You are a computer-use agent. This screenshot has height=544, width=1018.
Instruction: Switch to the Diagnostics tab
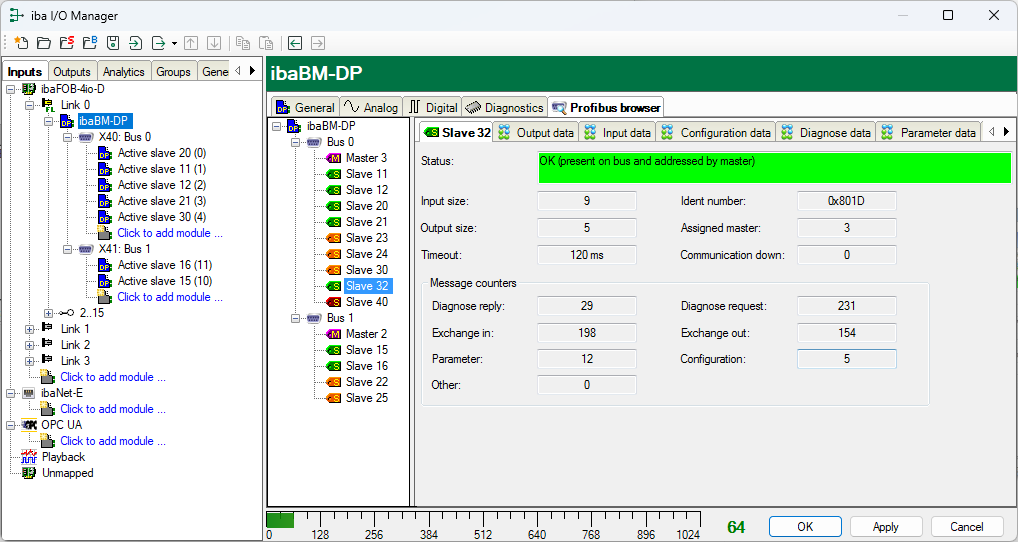click(x=505, y=107)
